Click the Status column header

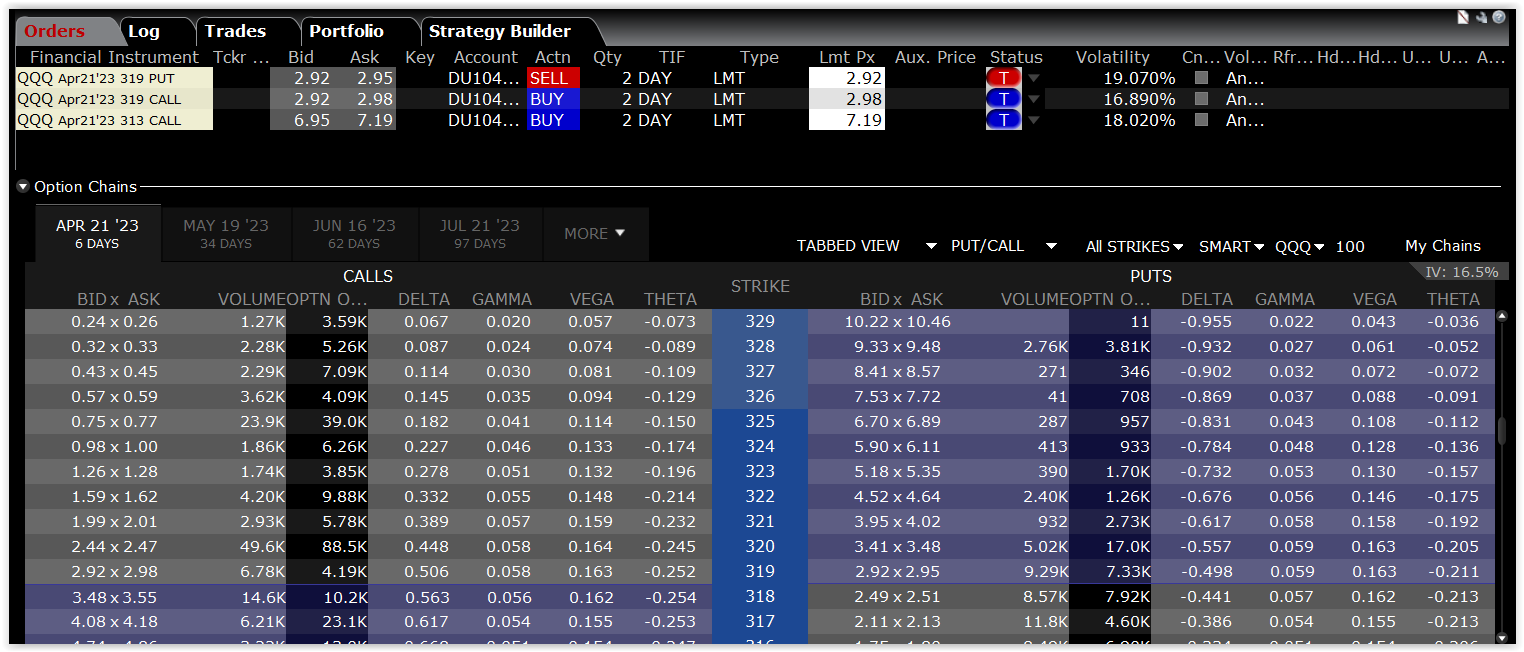tap(1016, 57)
